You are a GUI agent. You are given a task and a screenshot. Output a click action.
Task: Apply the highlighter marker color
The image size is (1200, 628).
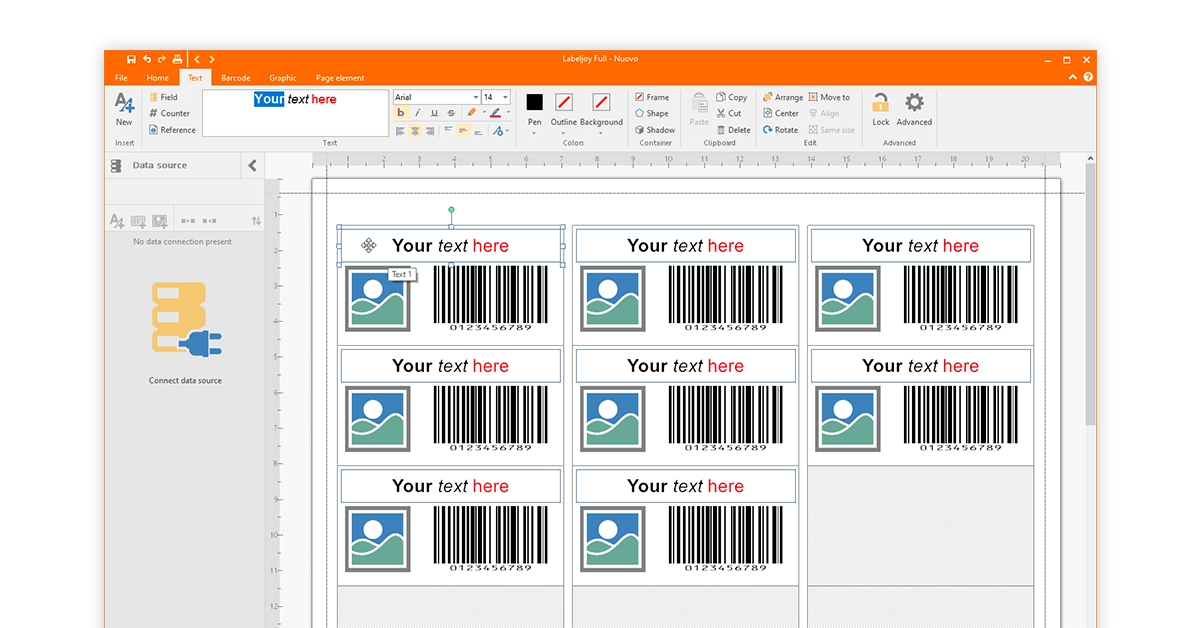click(472, 112)
